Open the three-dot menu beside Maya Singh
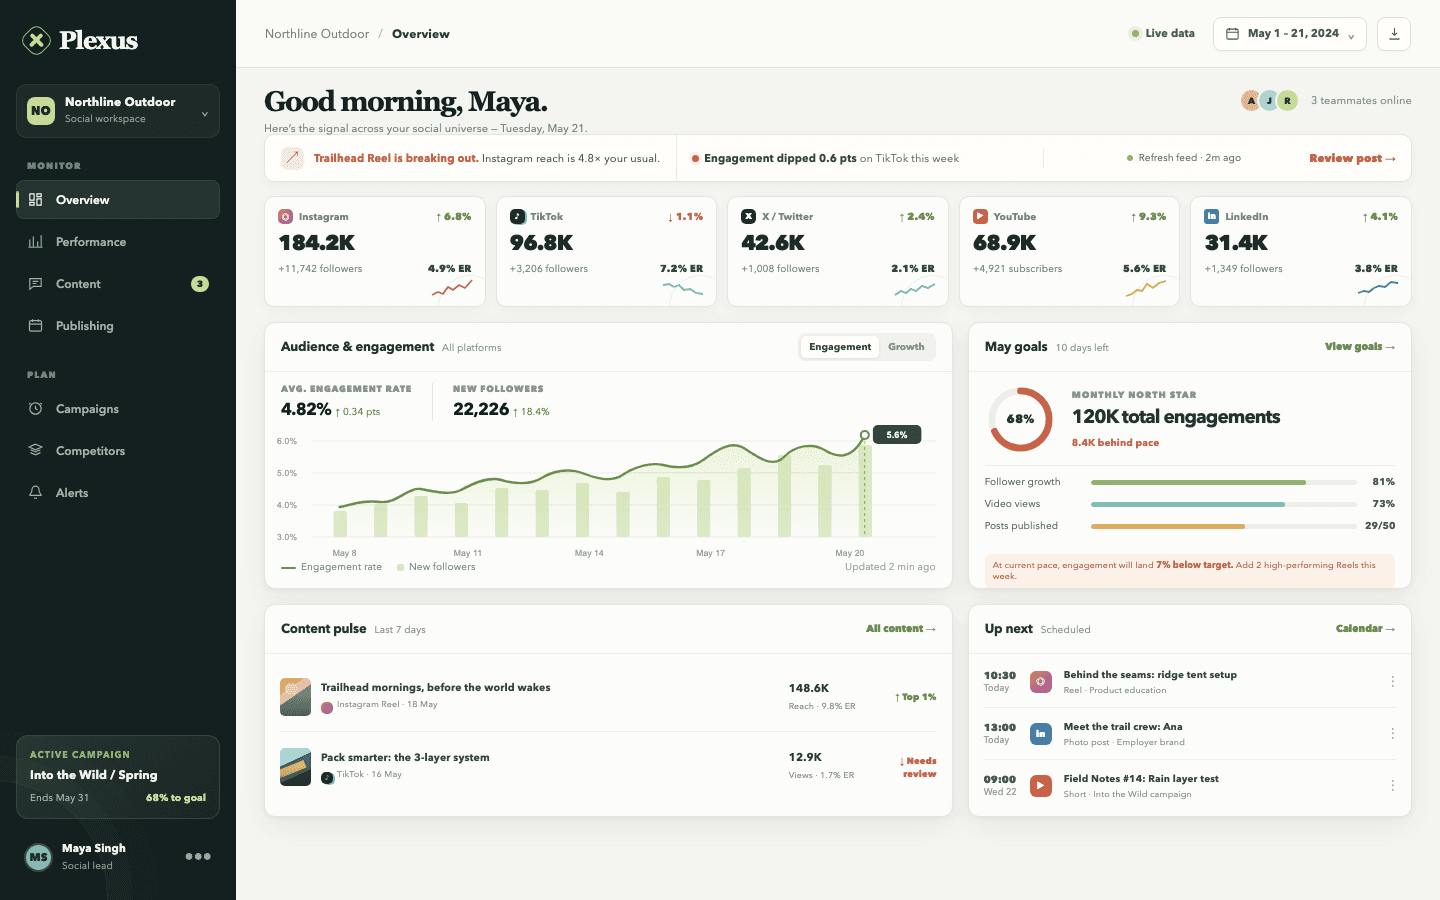1440x900 pixels. tap(198, 857)
